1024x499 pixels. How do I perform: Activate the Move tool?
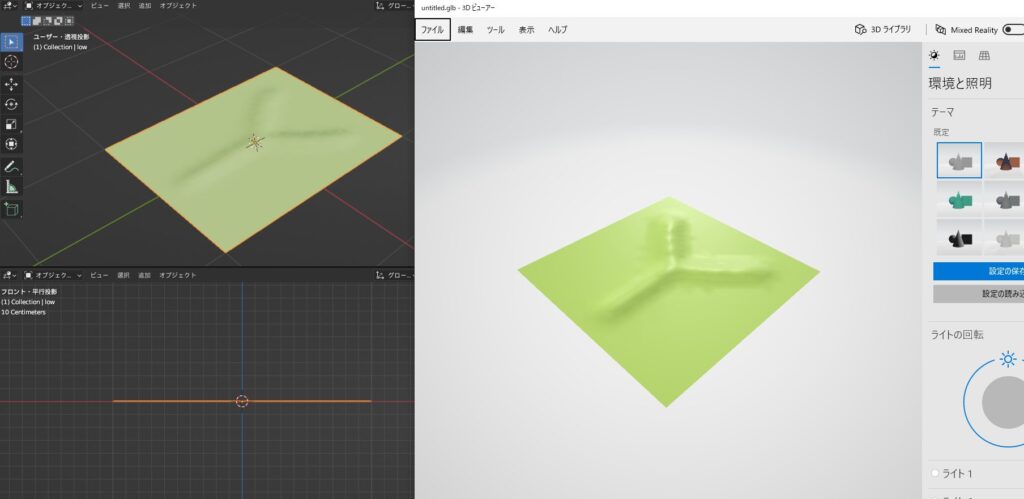11,85
